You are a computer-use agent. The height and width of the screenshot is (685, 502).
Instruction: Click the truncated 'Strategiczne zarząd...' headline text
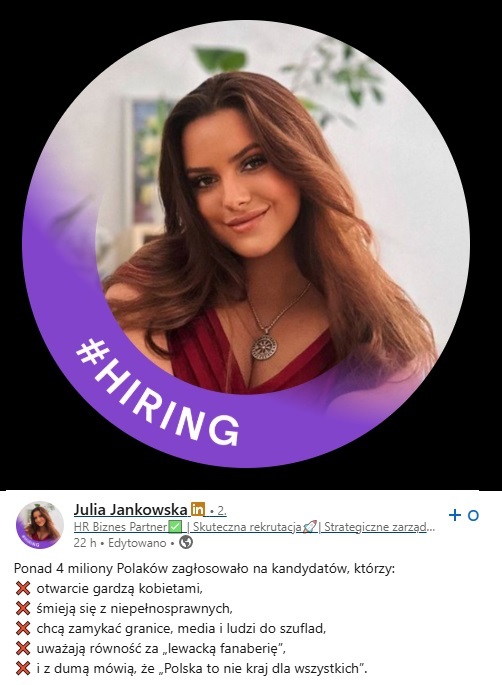380,527
